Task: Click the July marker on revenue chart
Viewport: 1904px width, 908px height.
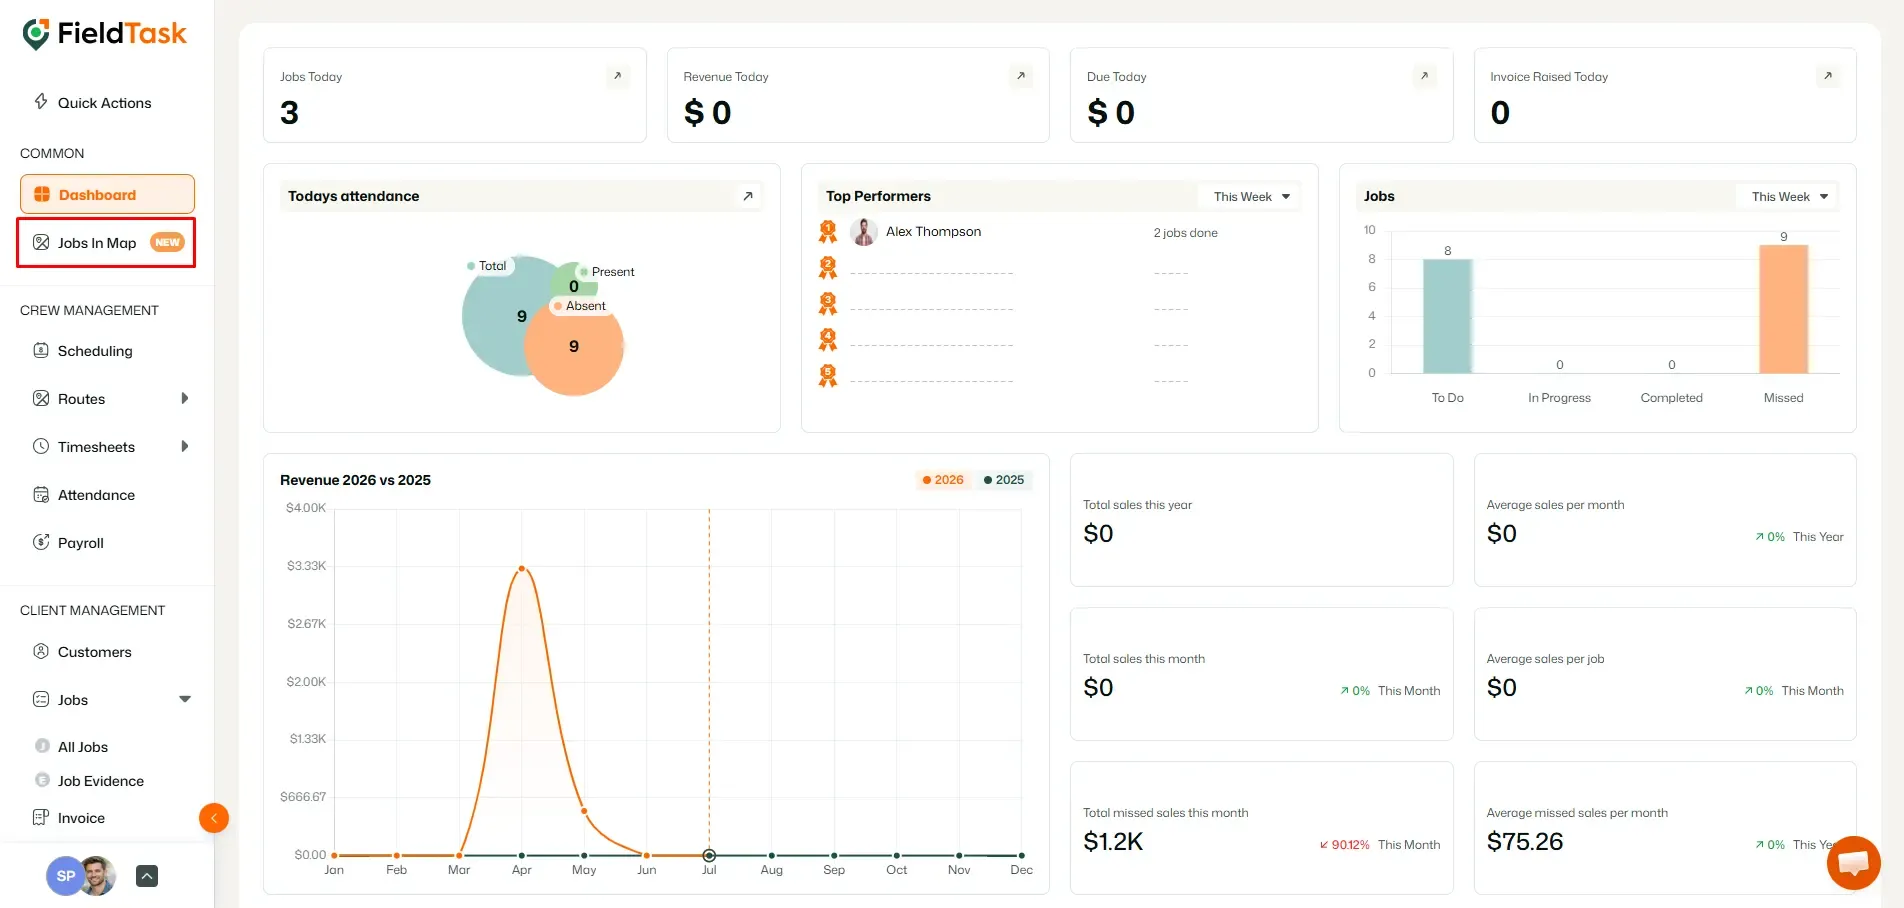Action: click(x=709, y=855)
